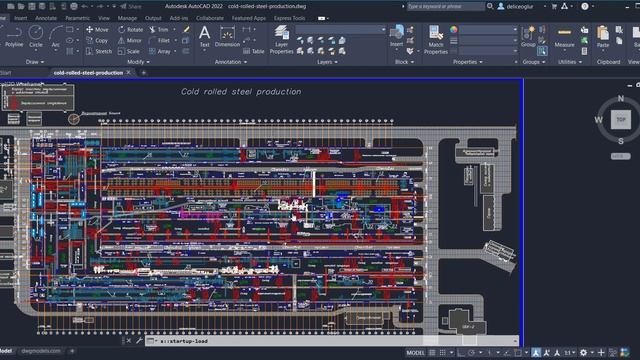Image resolution: width=640 pixels, height=360 pixels.
Task: Activate the Move command
Action: 97,30
